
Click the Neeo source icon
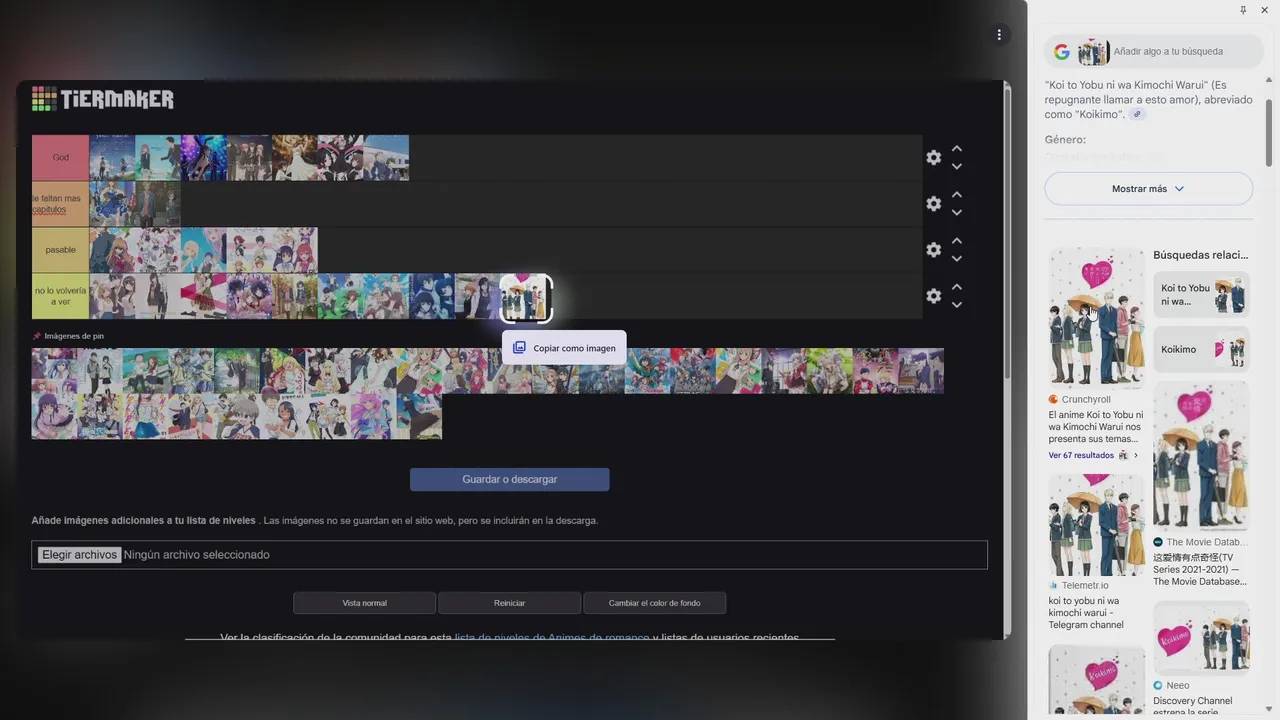(1158, 685)
